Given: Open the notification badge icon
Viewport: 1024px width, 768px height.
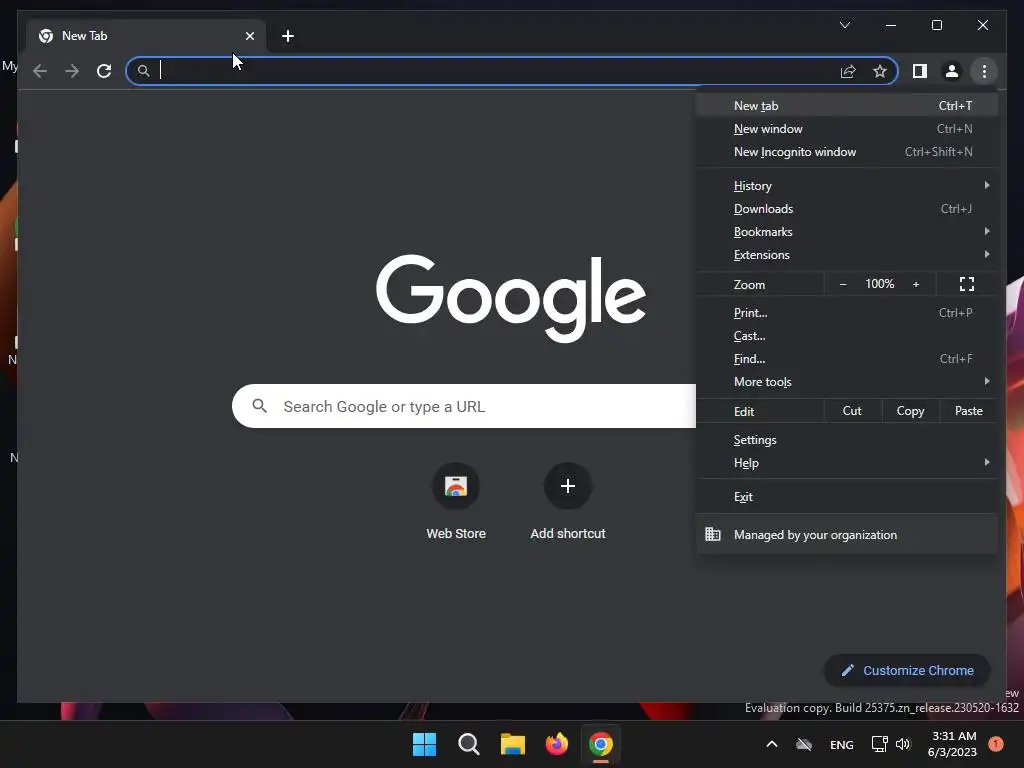Looking at the screenshot, I should tap(996, 744).
